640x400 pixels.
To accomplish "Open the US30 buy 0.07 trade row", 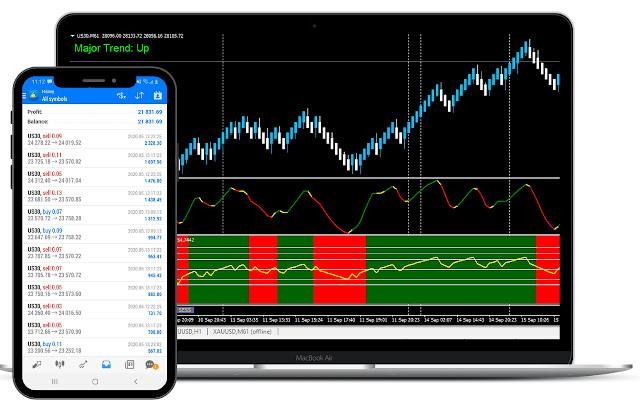I will (x=94, y=215).
